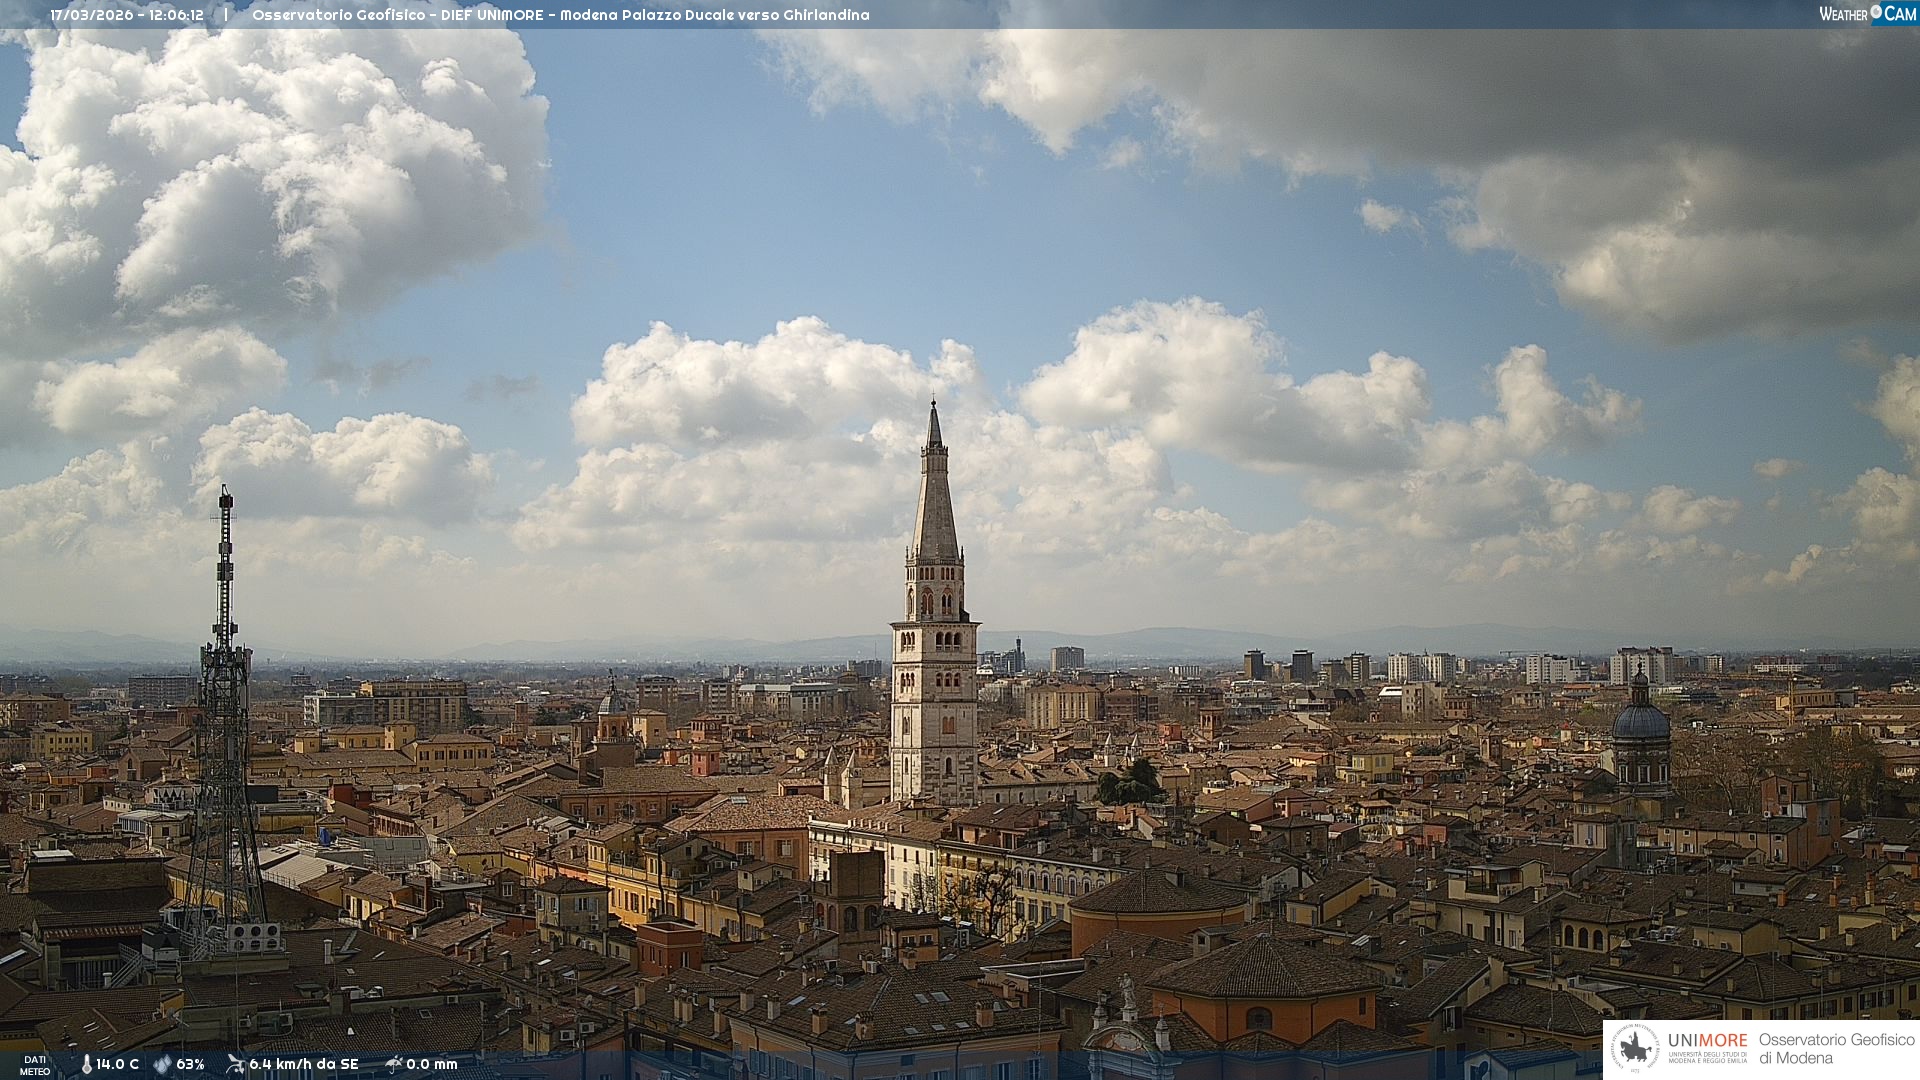Click the thermometer temperature icon
The width and height of the screenshot is (1920, 1080).
click(x=86, y=1064)
